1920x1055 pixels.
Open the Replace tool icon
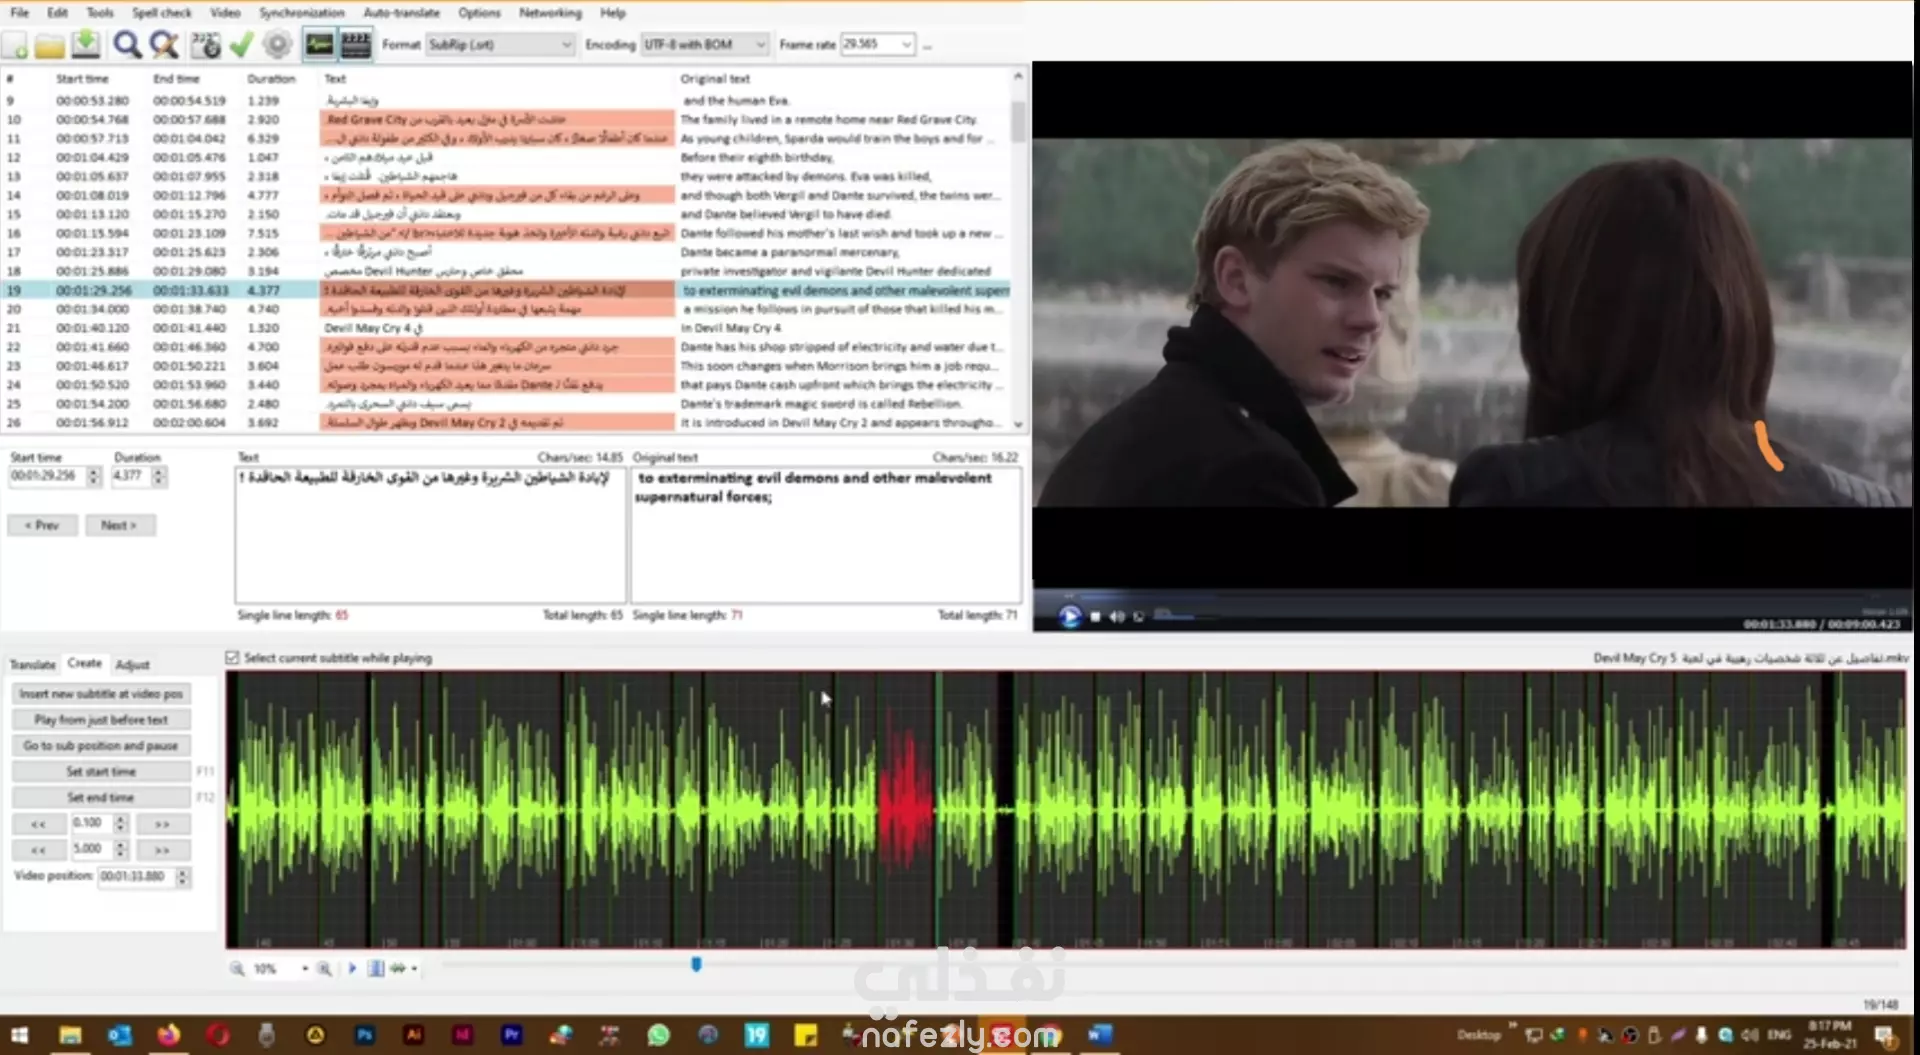pyautogui.click(x=164, y=45)
